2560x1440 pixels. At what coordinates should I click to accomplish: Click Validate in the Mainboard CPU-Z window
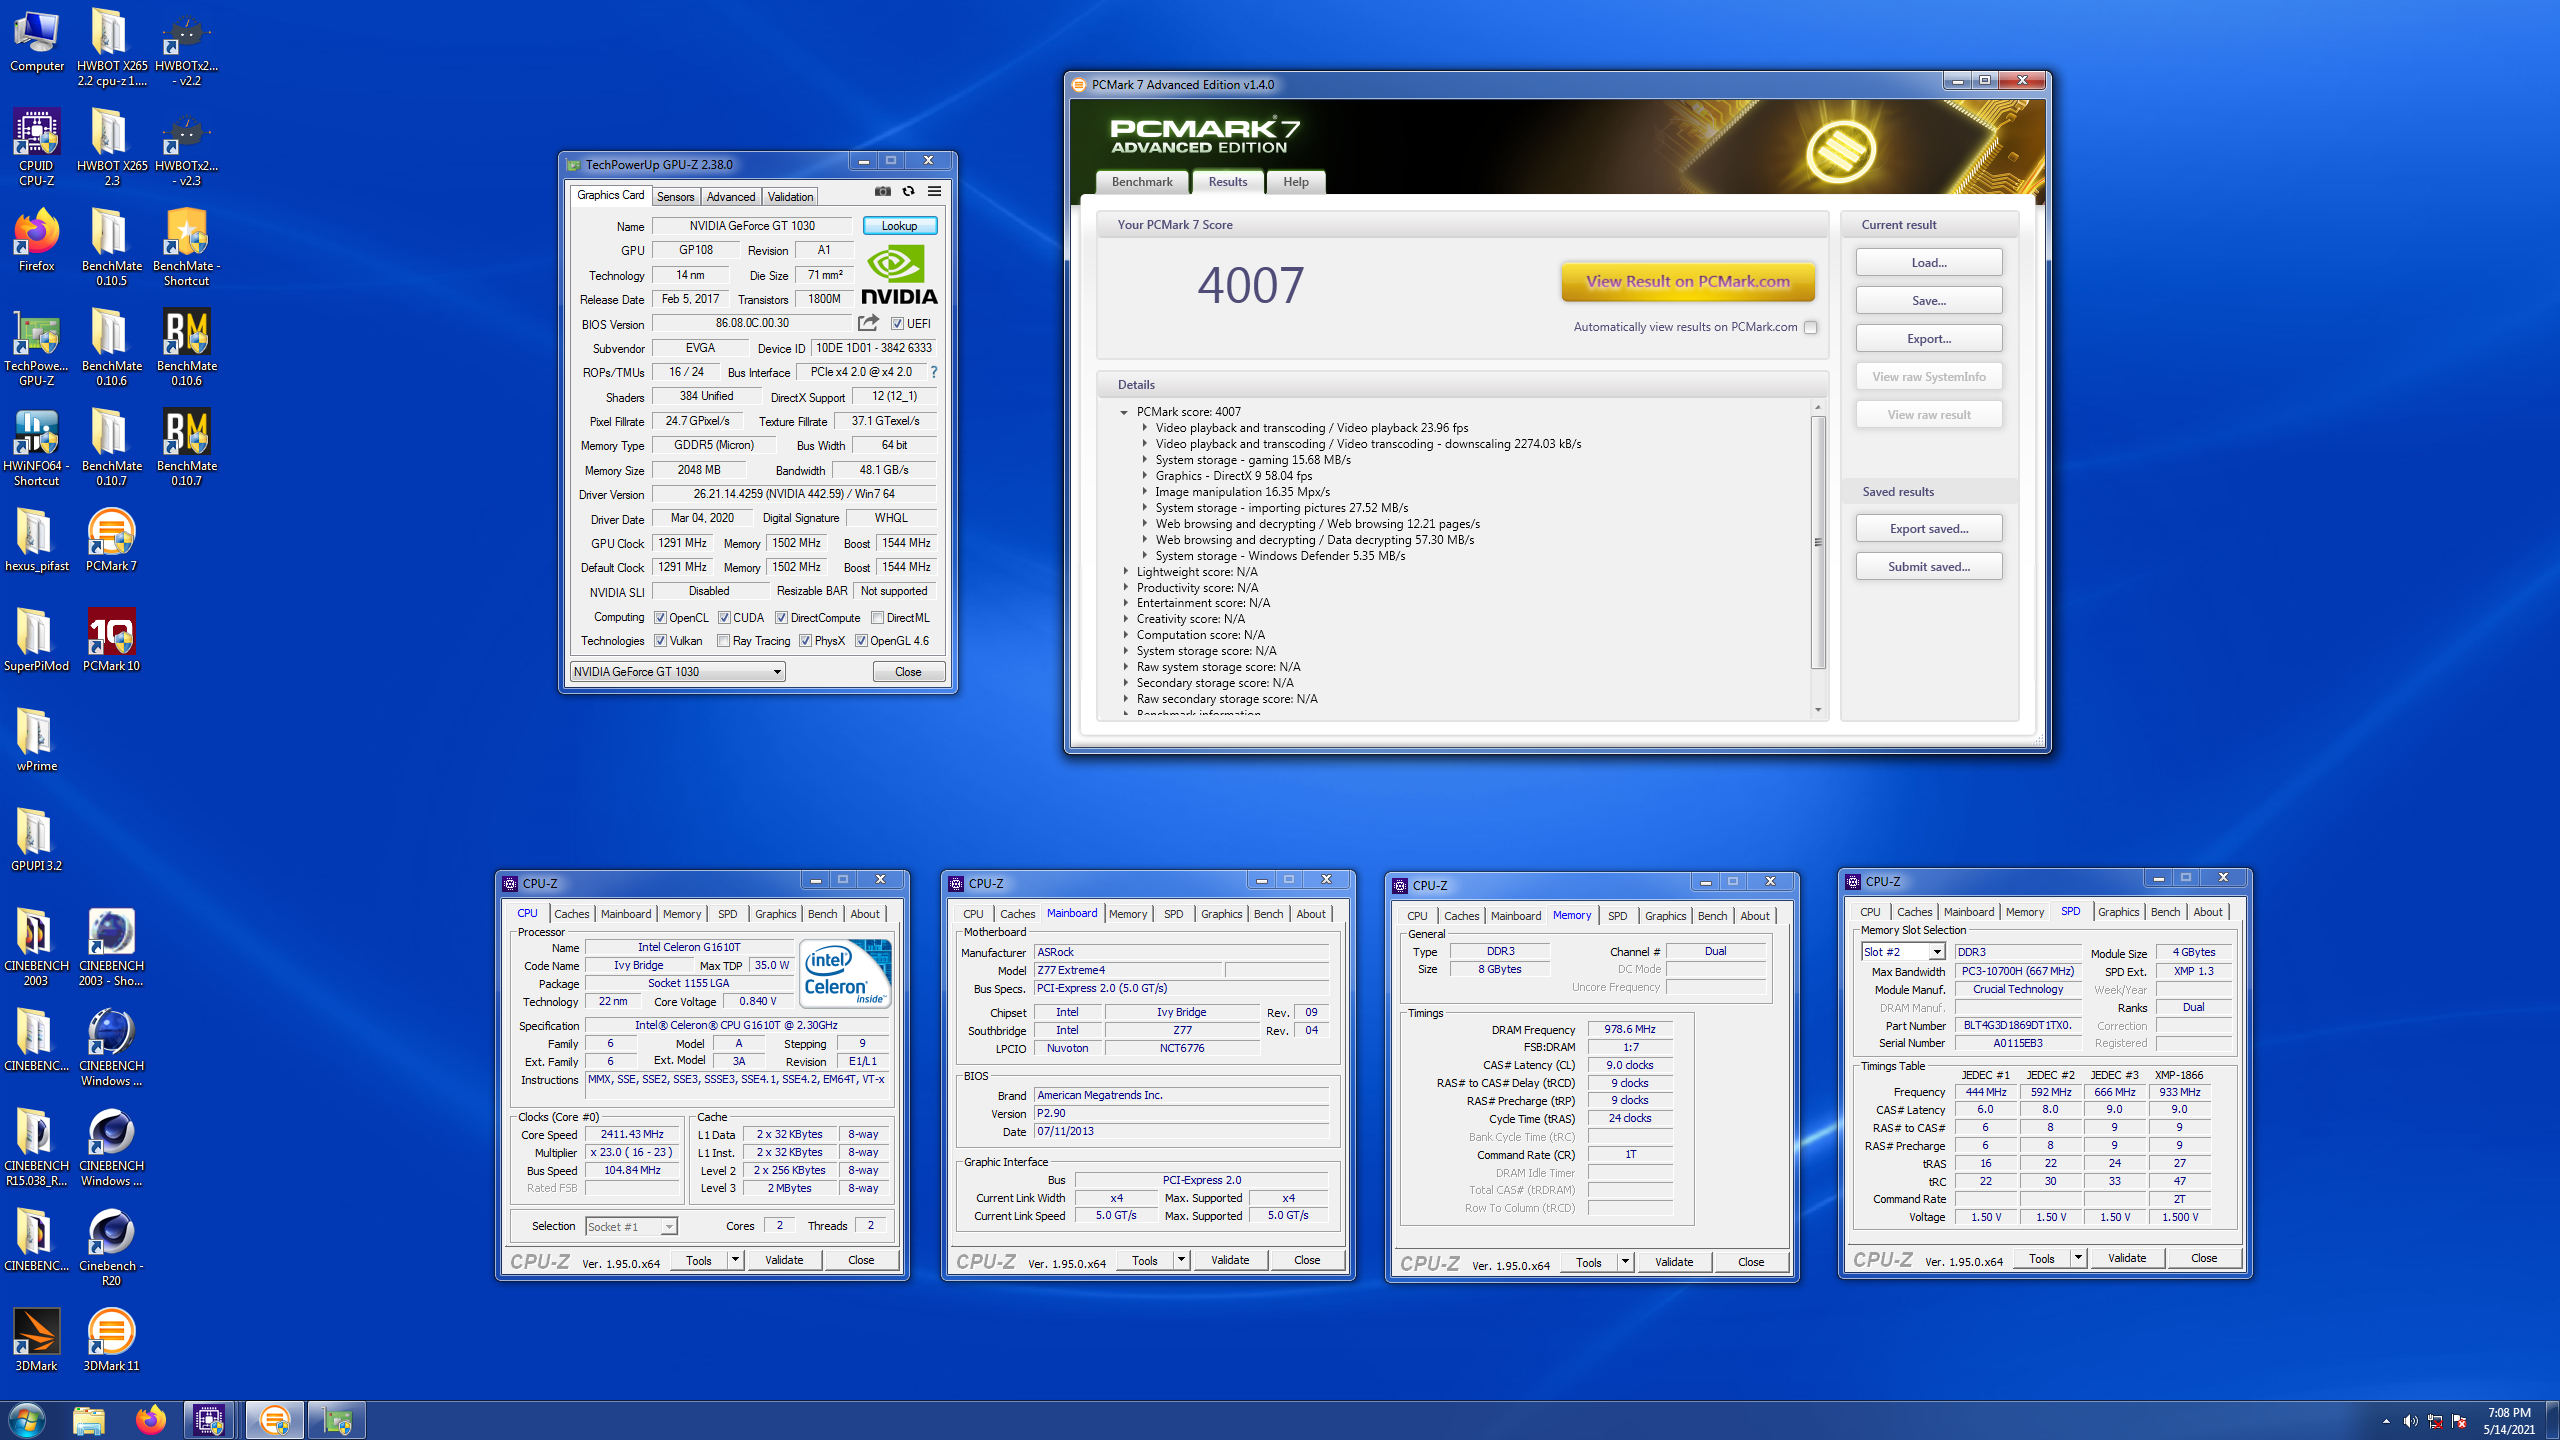pos(1230,1260)
